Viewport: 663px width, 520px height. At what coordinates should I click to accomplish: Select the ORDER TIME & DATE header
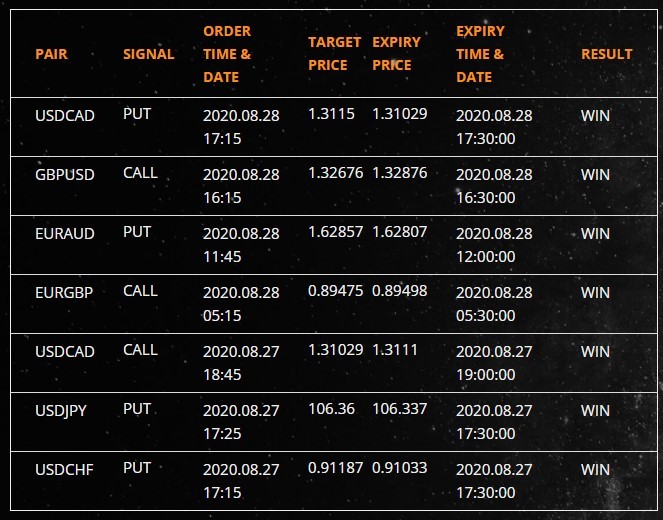point(227,54)
